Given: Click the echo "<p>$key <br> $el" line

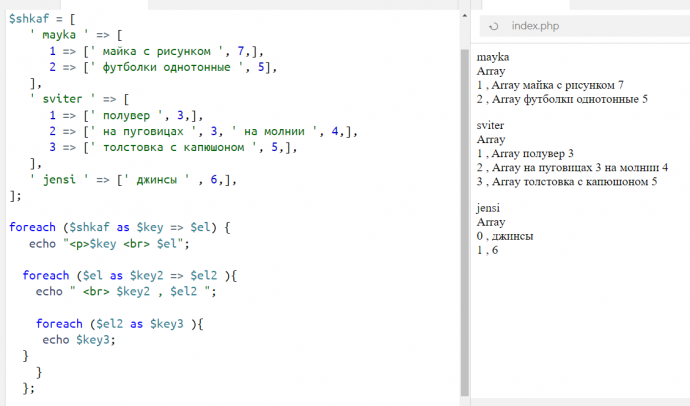Looking at the screenshot, I should tap(109, 244).
